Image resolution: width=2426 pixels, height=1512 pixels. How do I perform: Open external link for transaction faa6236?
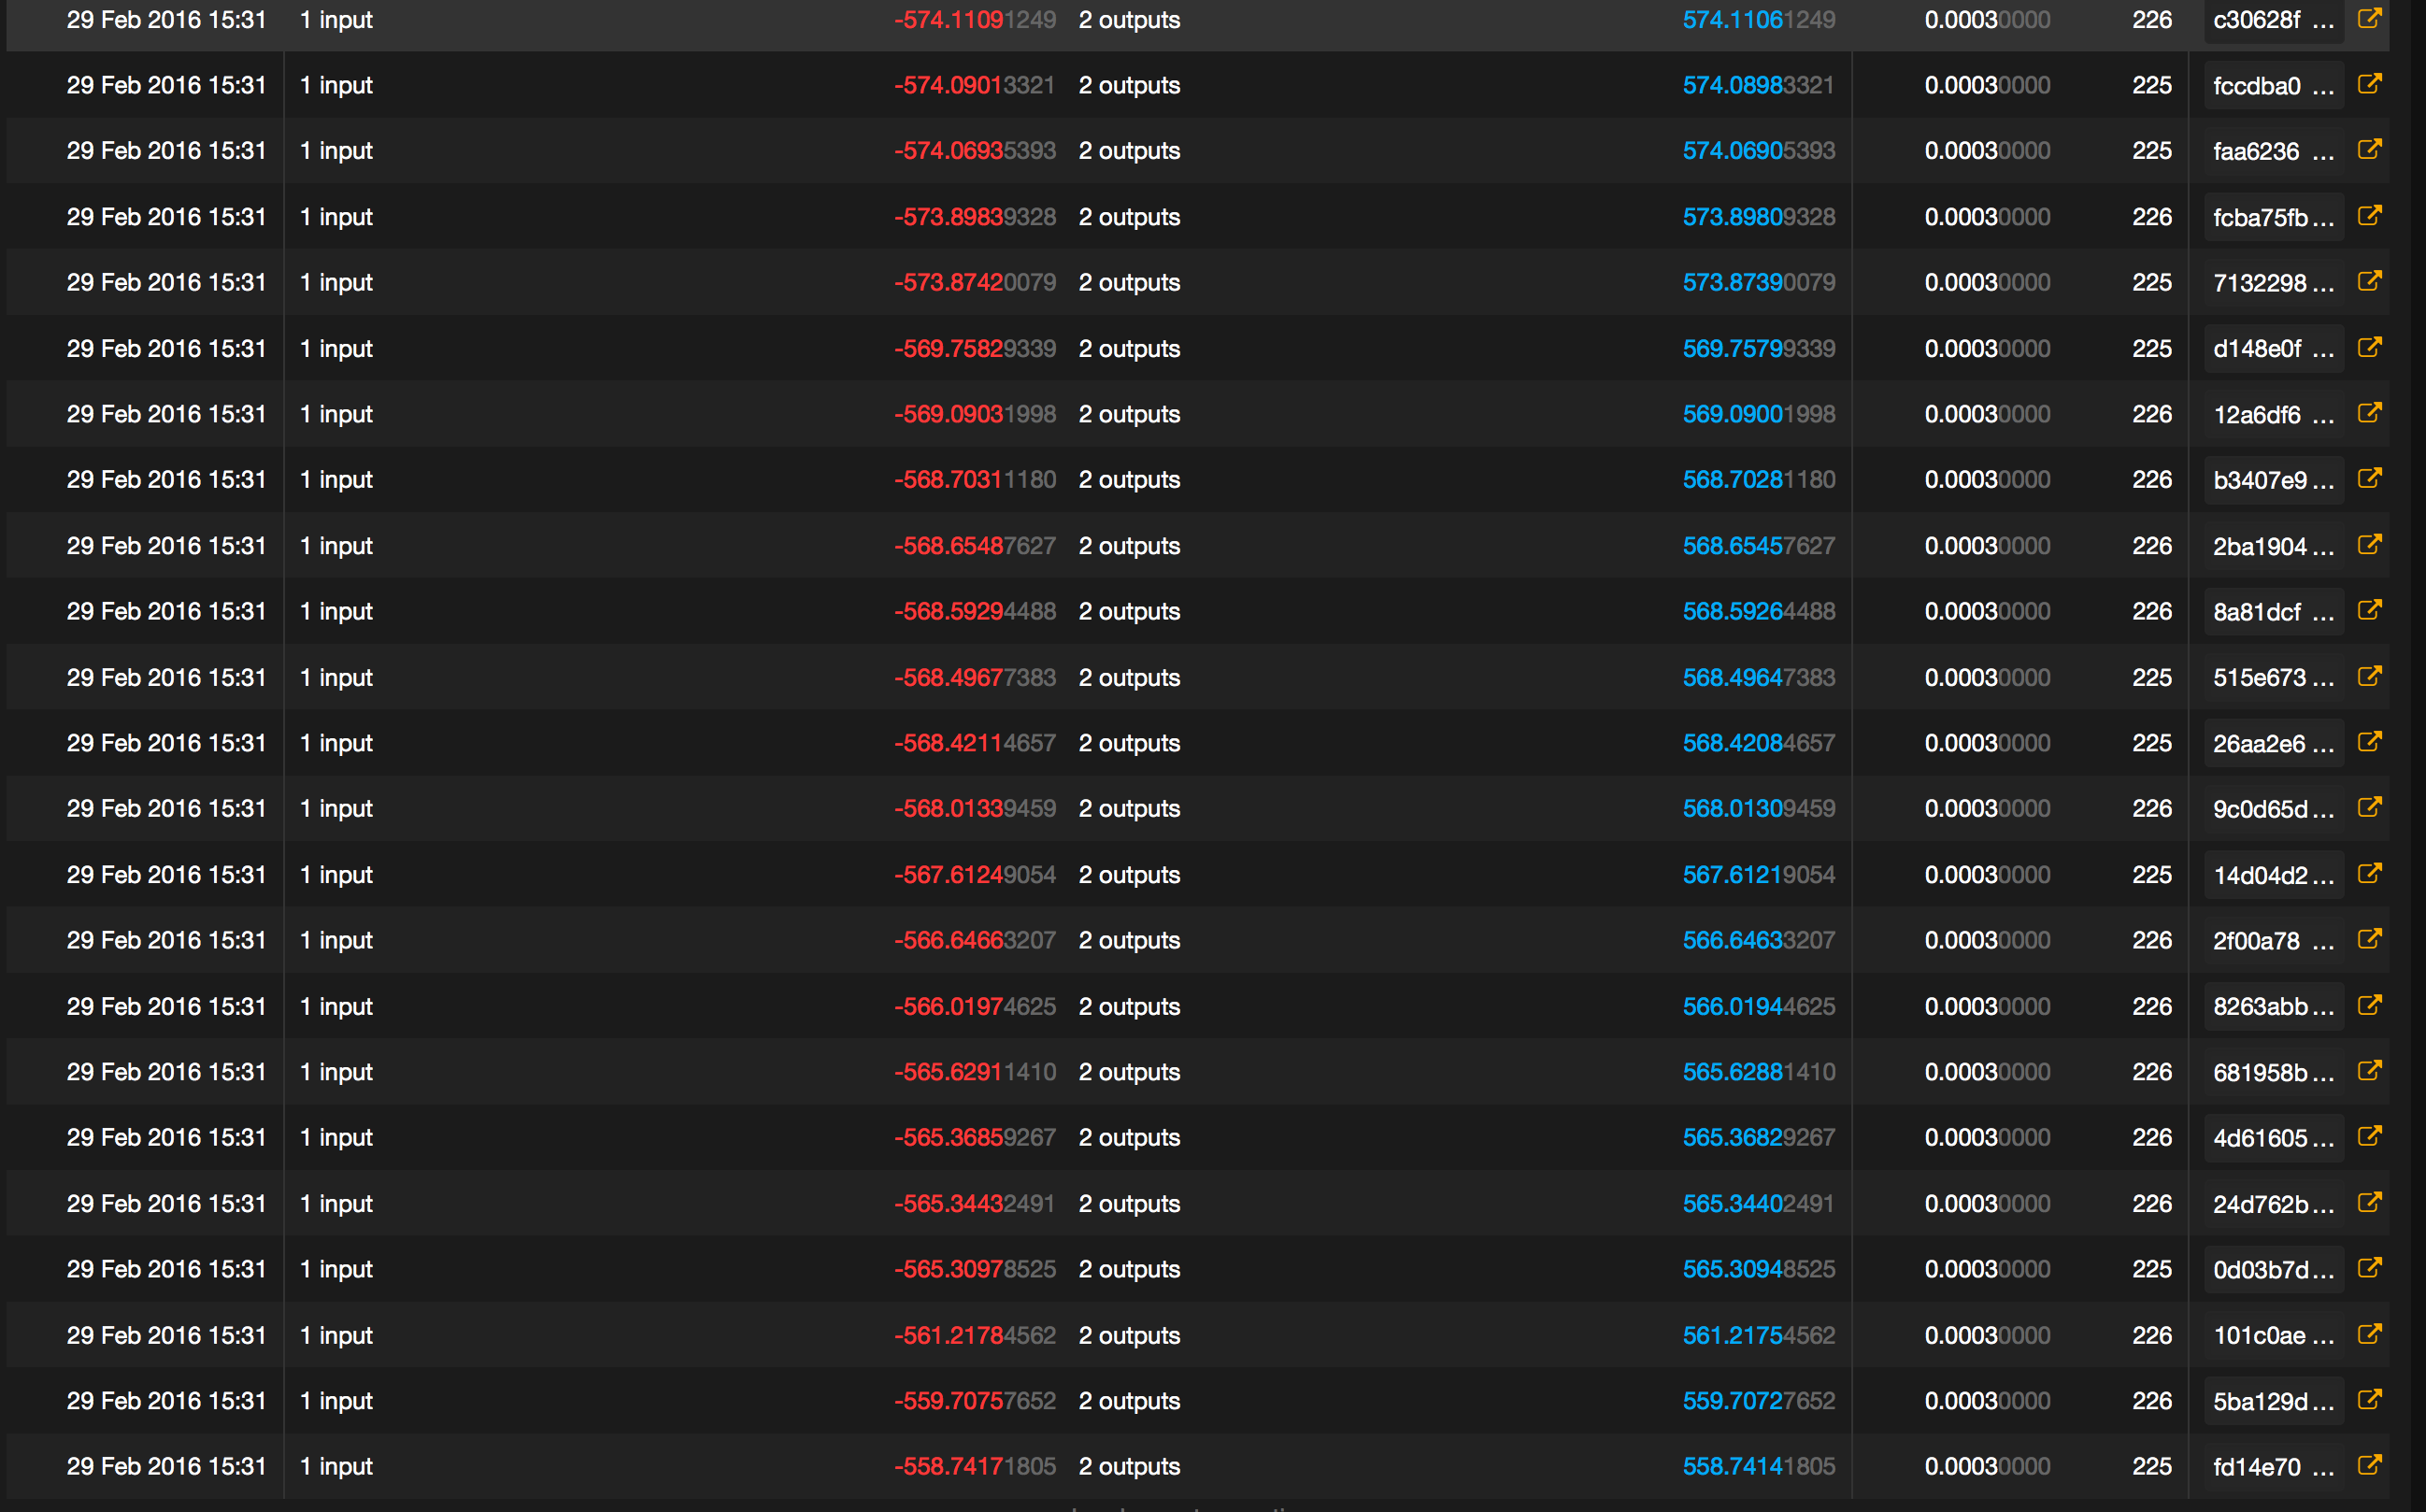pos(2370,150)
